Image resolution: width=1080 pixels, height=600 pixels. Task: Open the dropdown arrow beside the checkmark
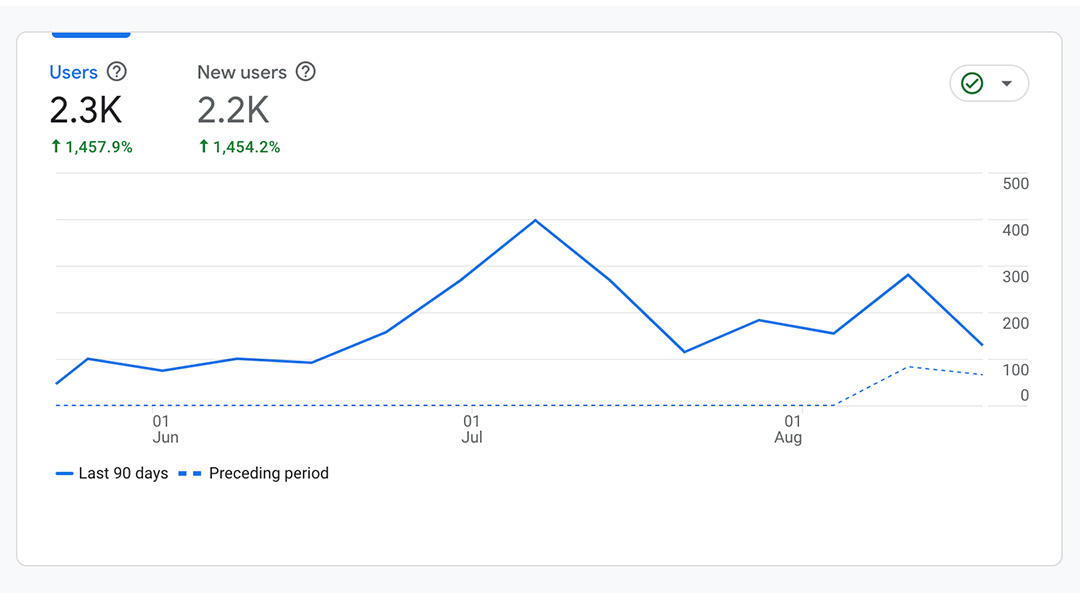coord(1007,83)
